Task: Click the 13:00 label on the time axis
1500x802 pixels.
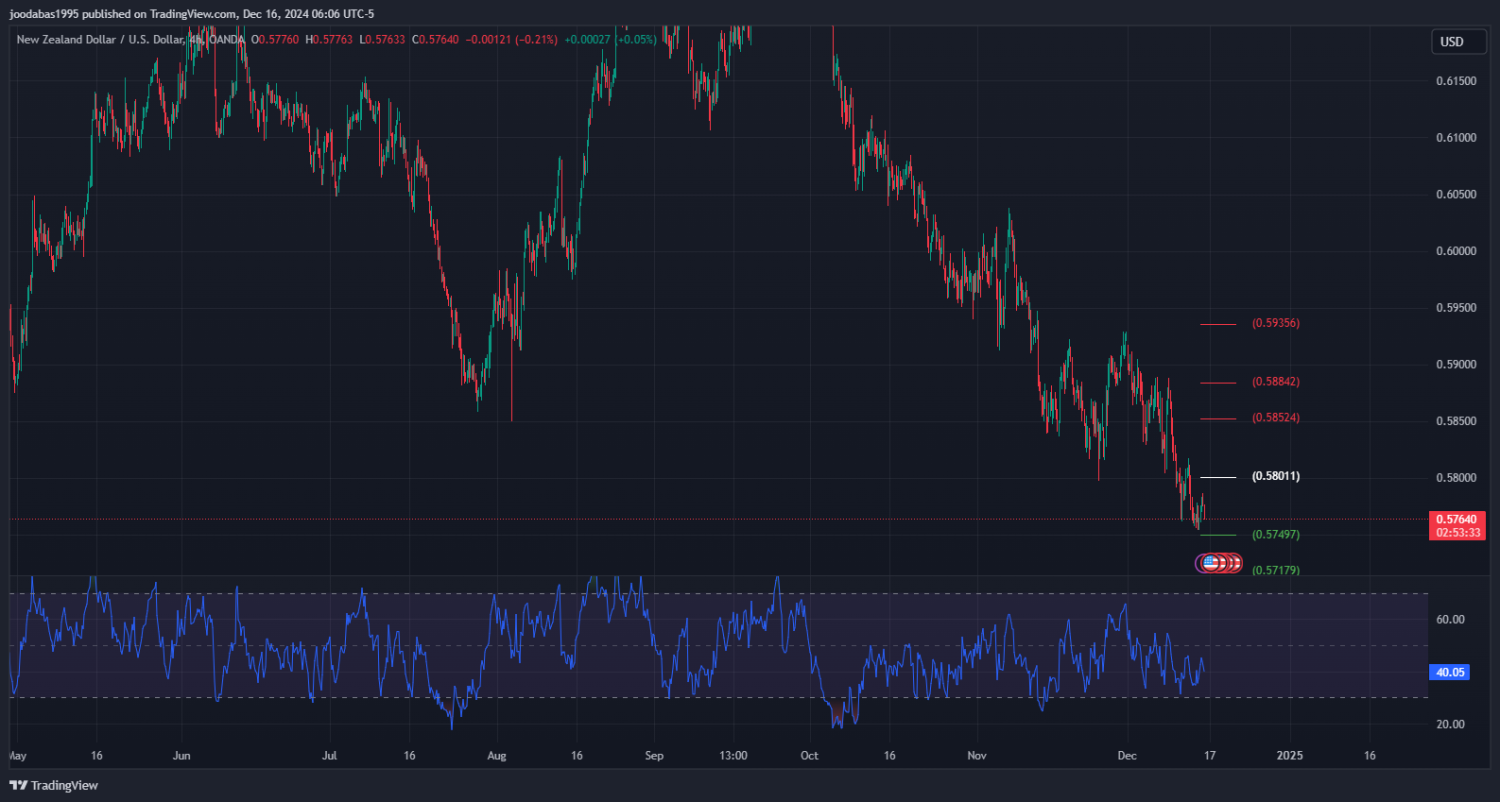Action: (x=734, y=756)
